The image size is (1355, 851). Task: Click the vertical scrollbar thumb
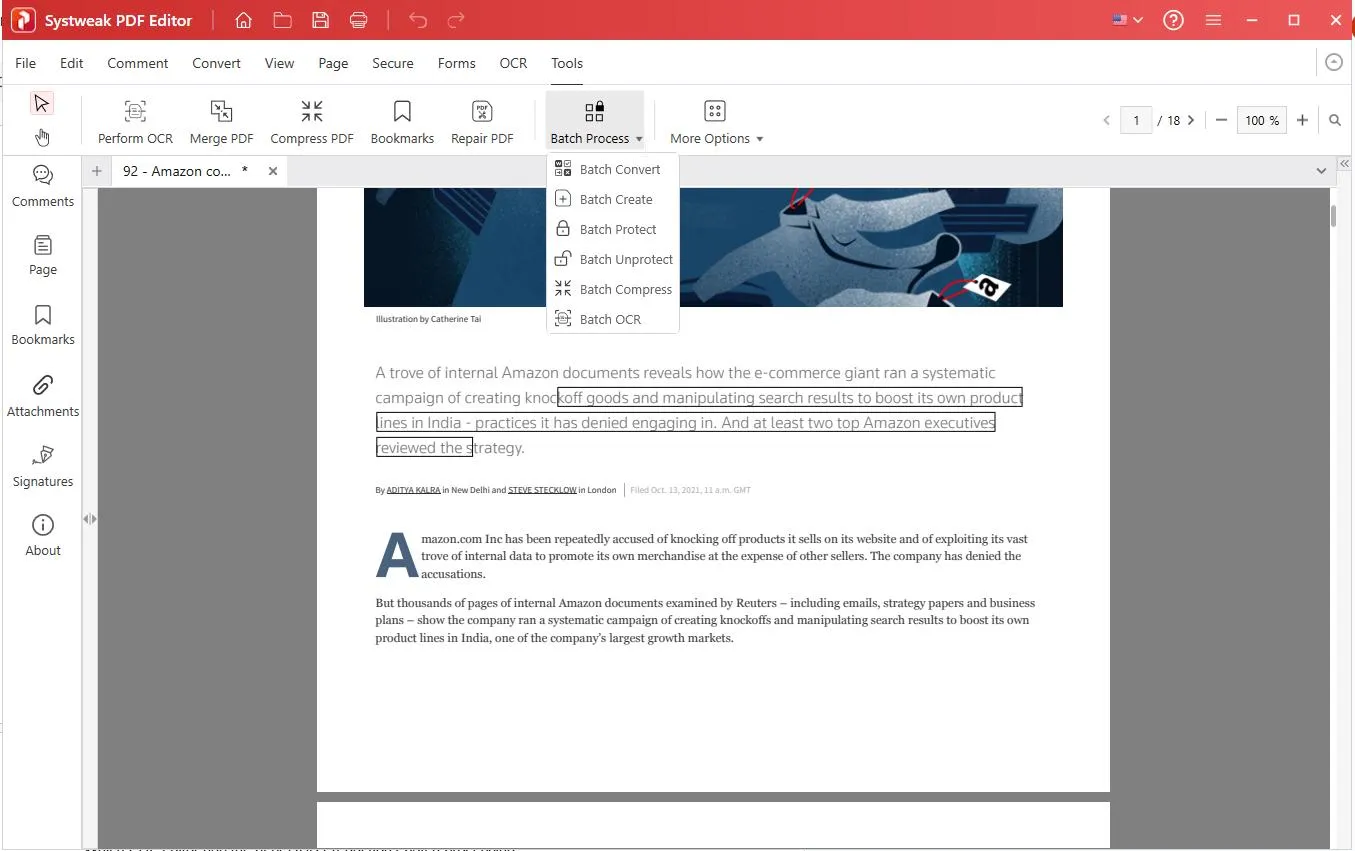[1333, 216]
